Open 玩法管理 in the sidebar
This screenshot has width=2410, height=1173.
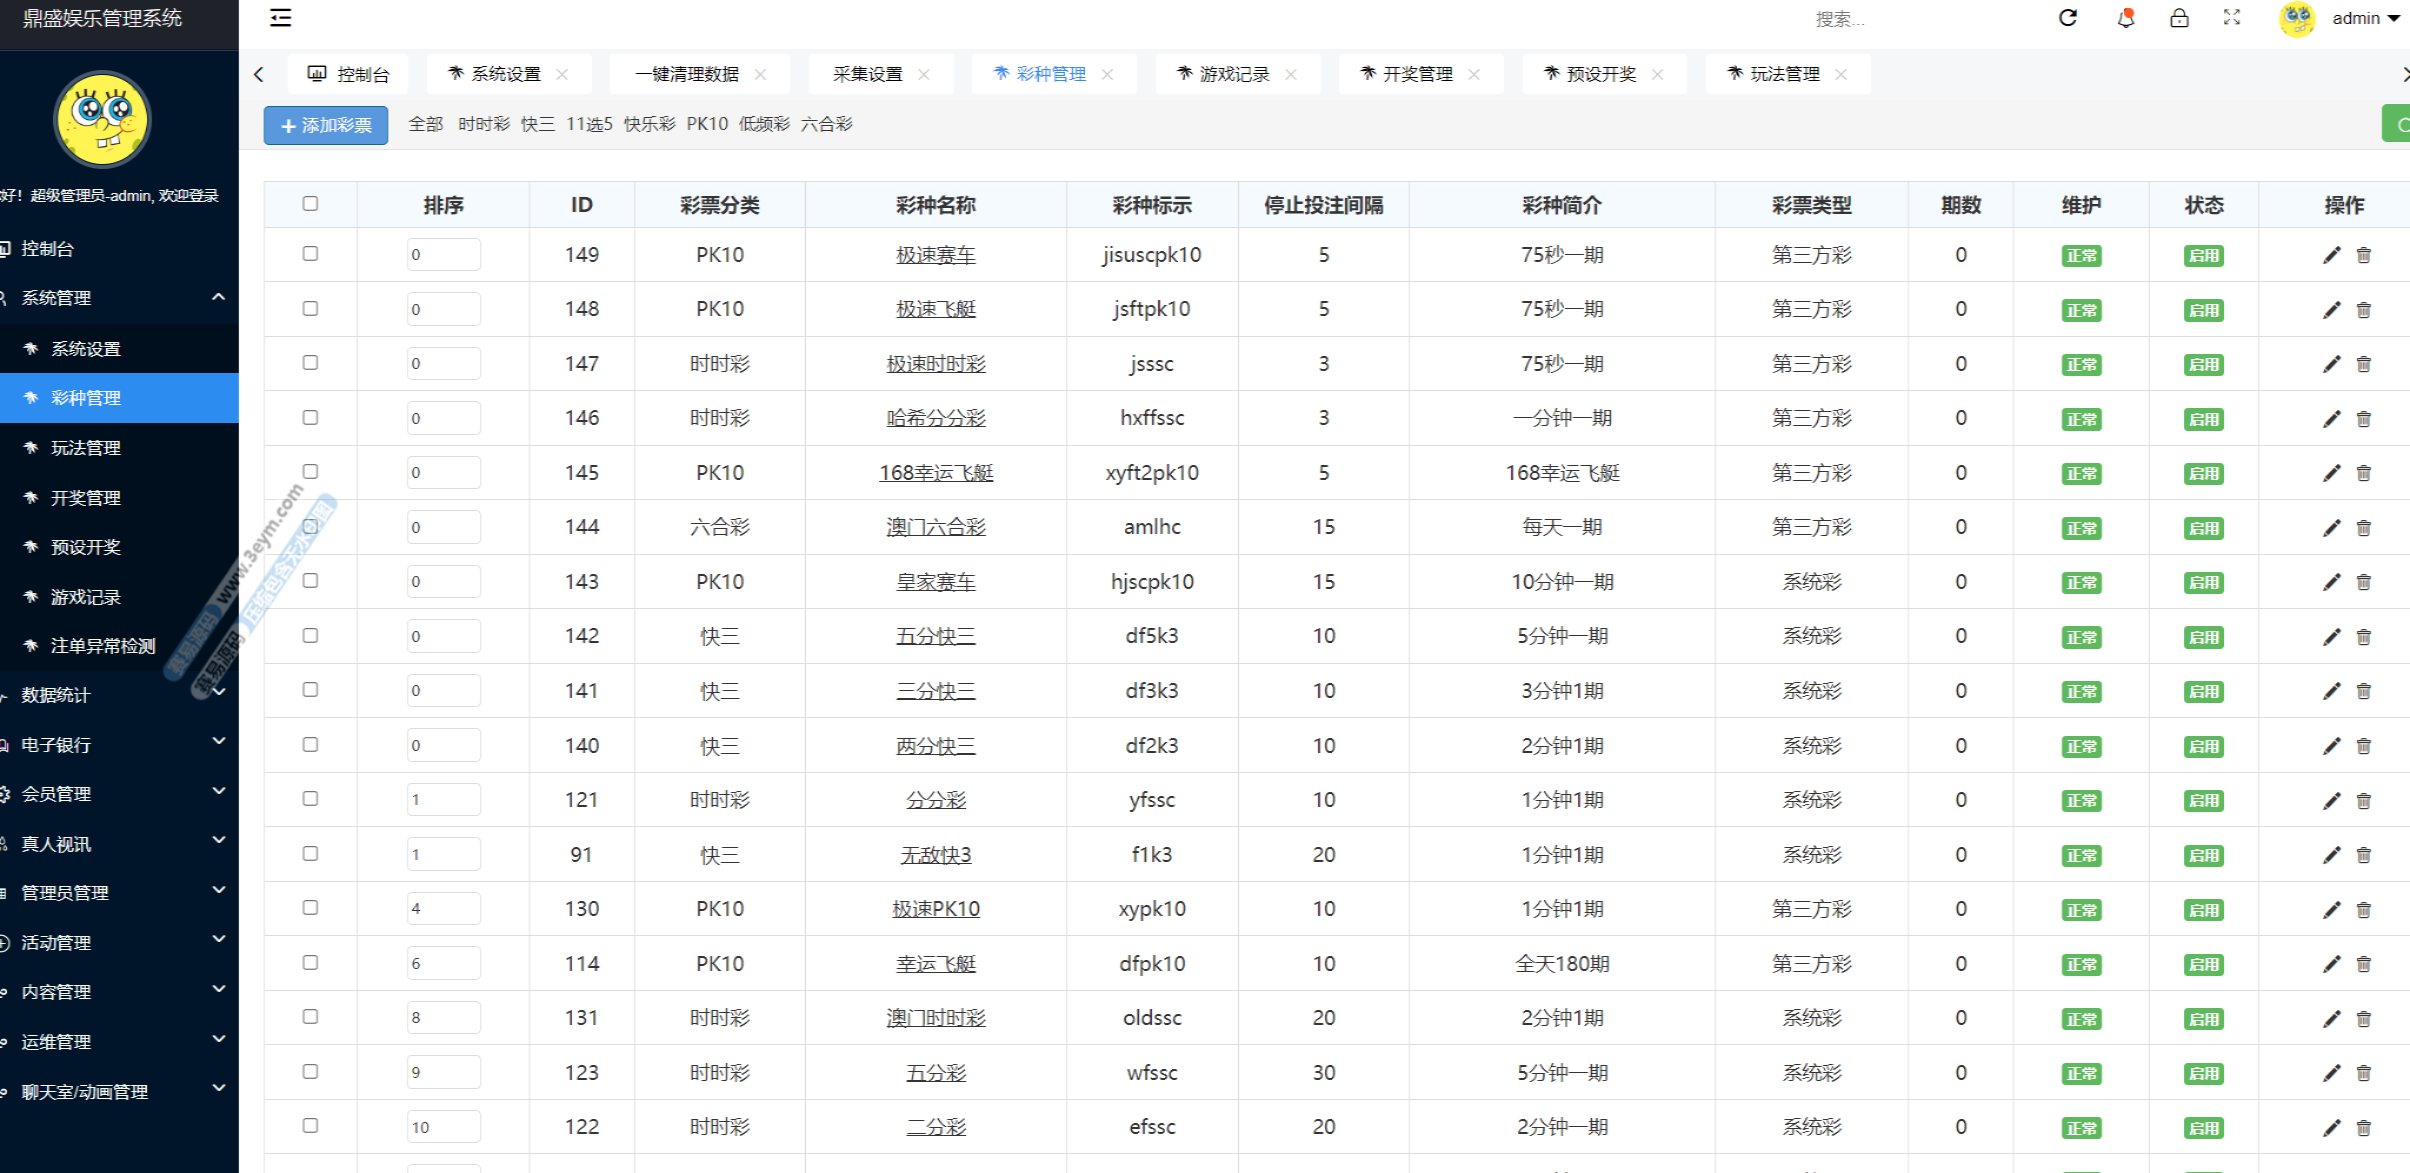[86, 448]
